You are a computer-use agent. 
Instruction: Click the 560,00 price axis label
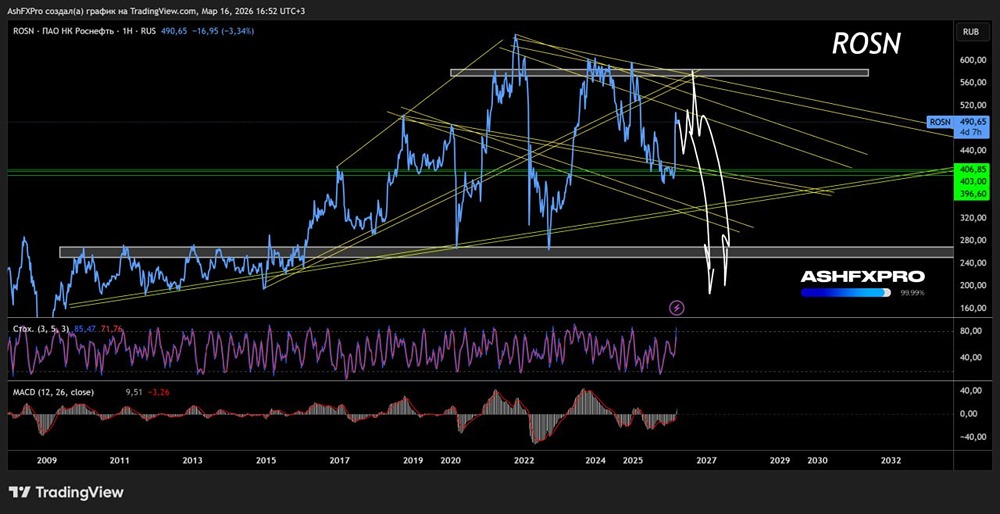click(974, 83)
